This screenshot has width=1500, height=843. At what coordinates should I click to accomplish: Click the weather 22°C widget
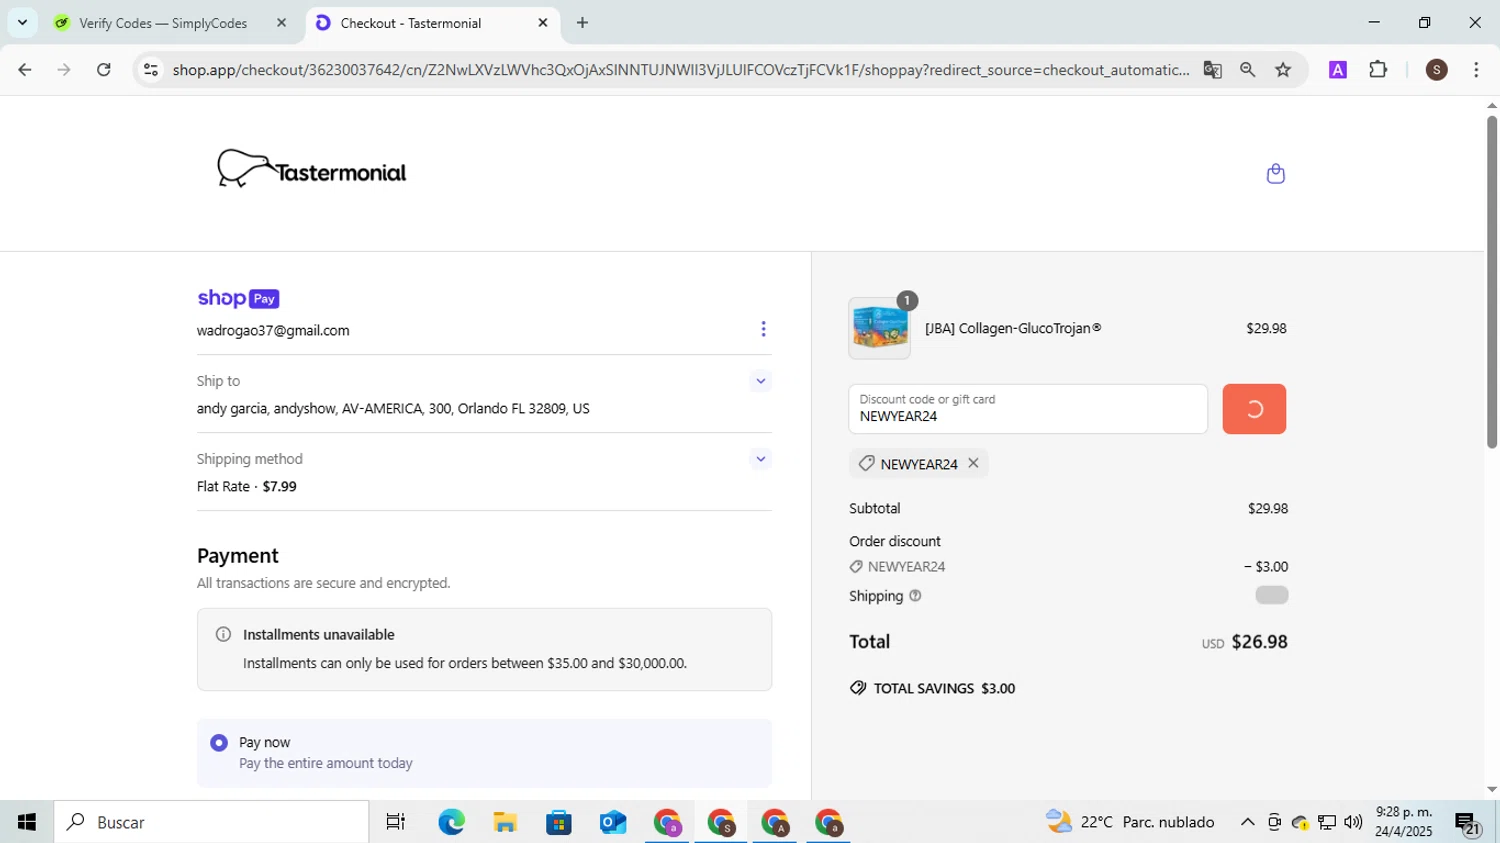[x=1130, y=822]
